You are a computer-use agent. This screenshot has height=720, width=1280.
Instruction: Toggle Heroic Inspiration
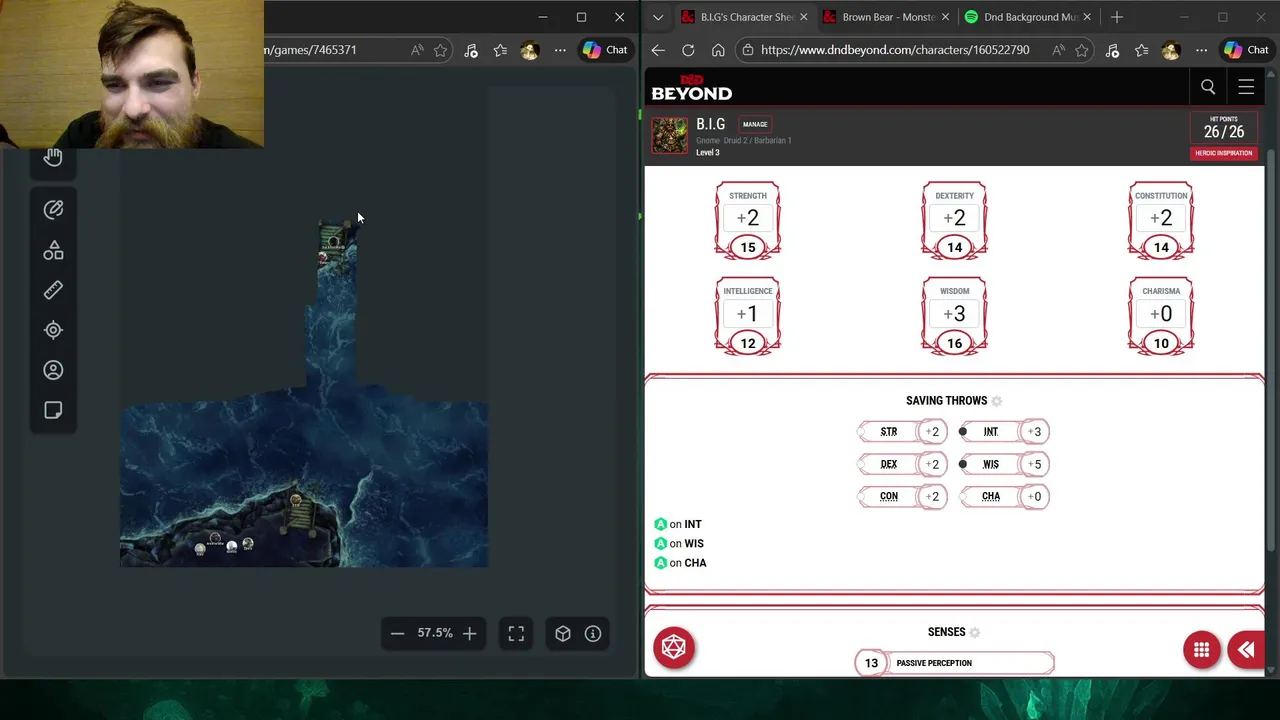(1223, 153)
